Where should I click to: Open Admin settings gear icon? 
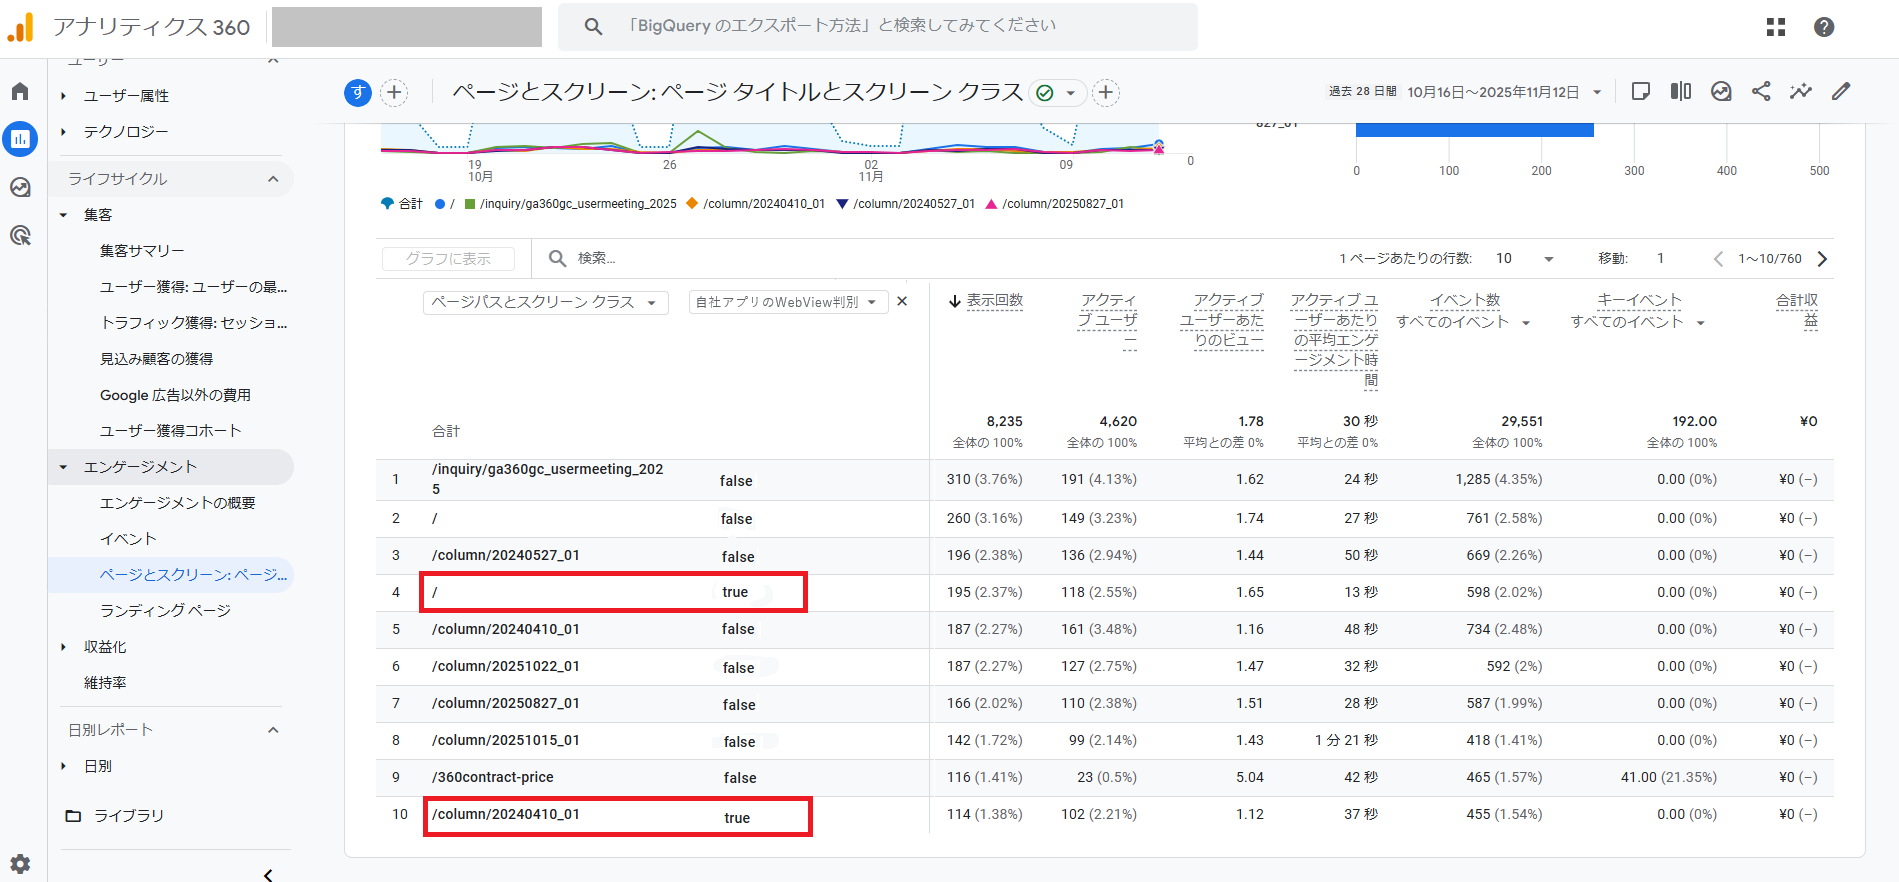tap(20, 864)
